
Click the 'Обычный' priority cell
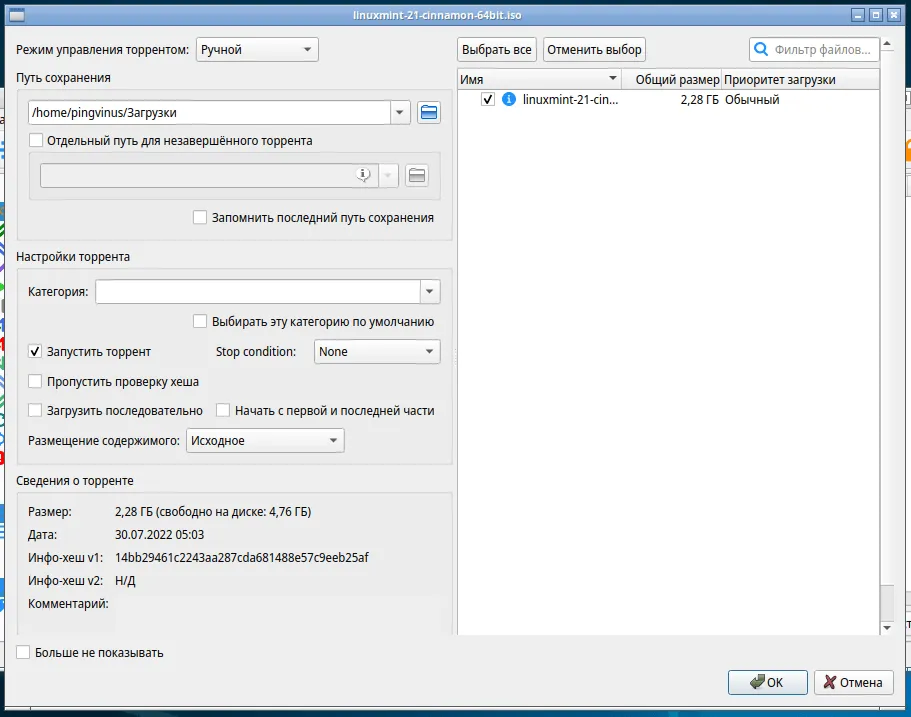point(752,99)
